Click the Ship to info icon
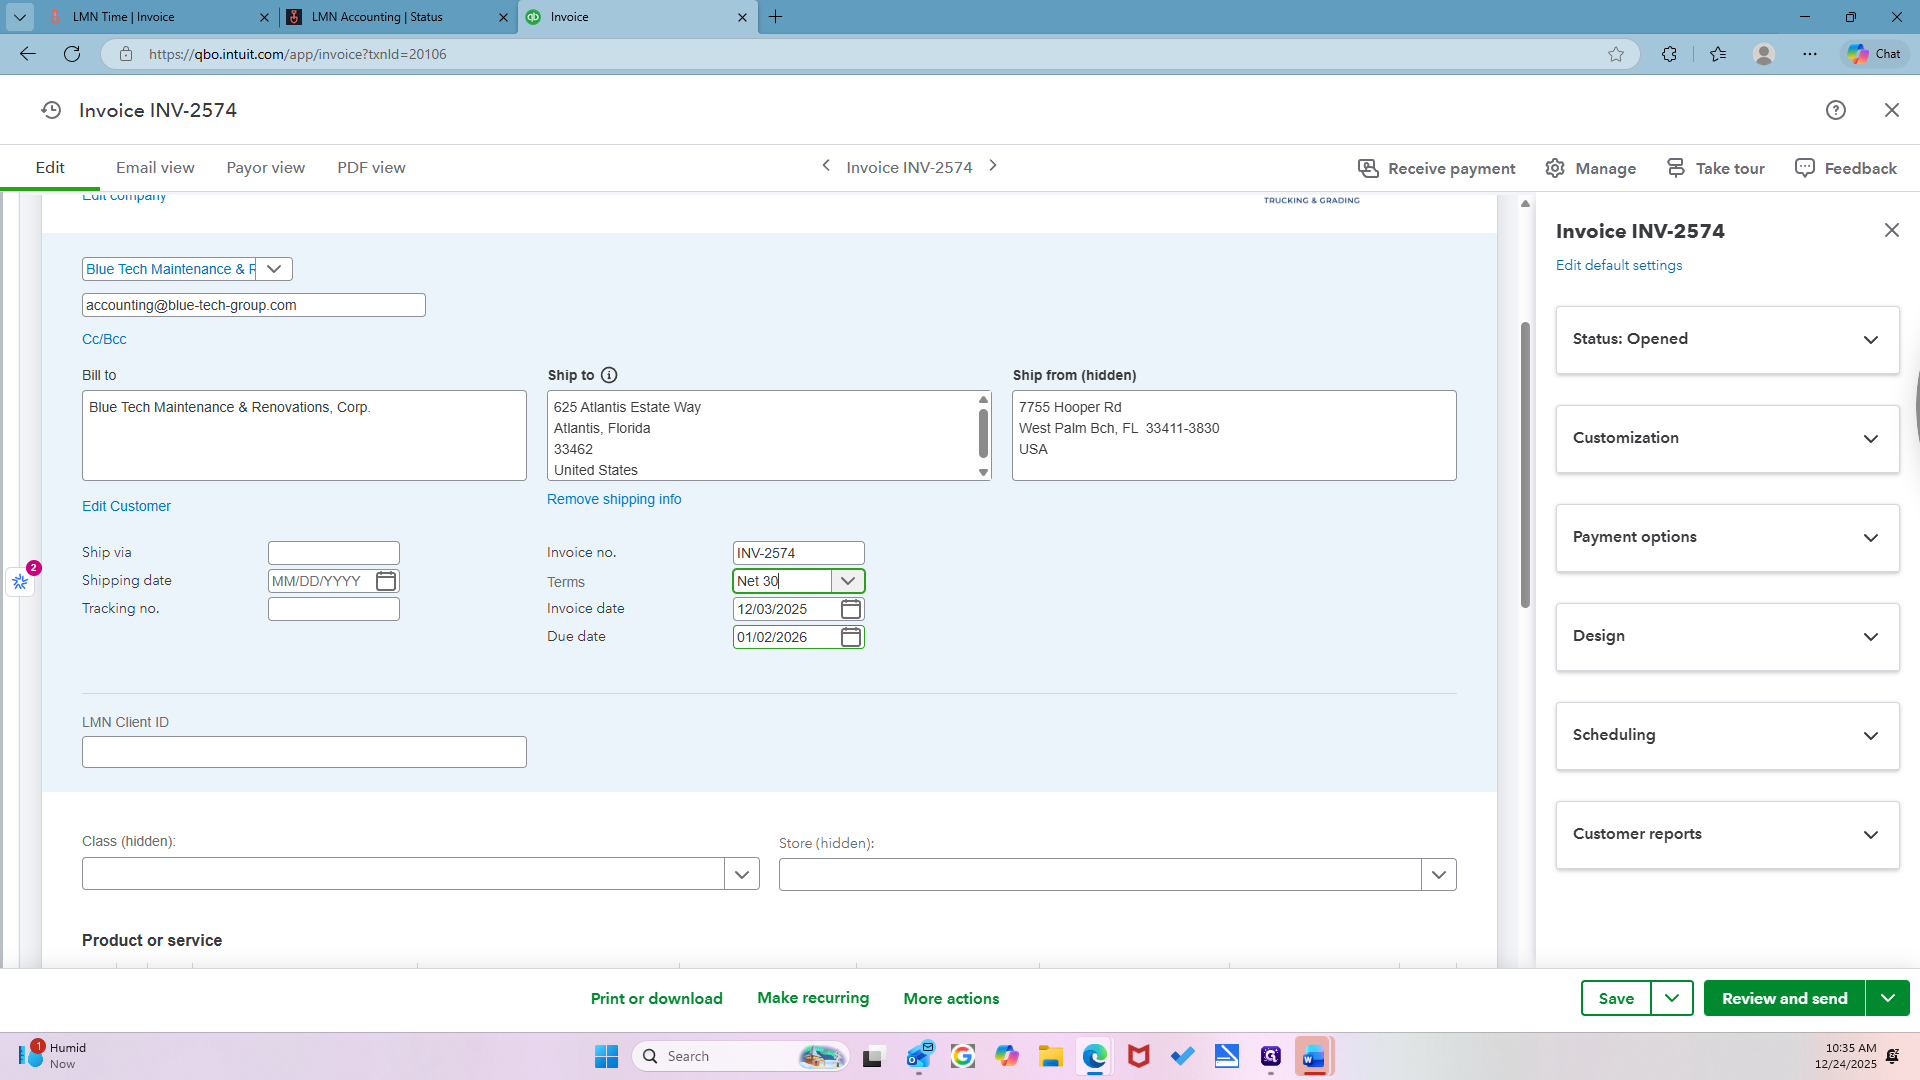Screen dimensions: 1920x1080 click(609, 375)
